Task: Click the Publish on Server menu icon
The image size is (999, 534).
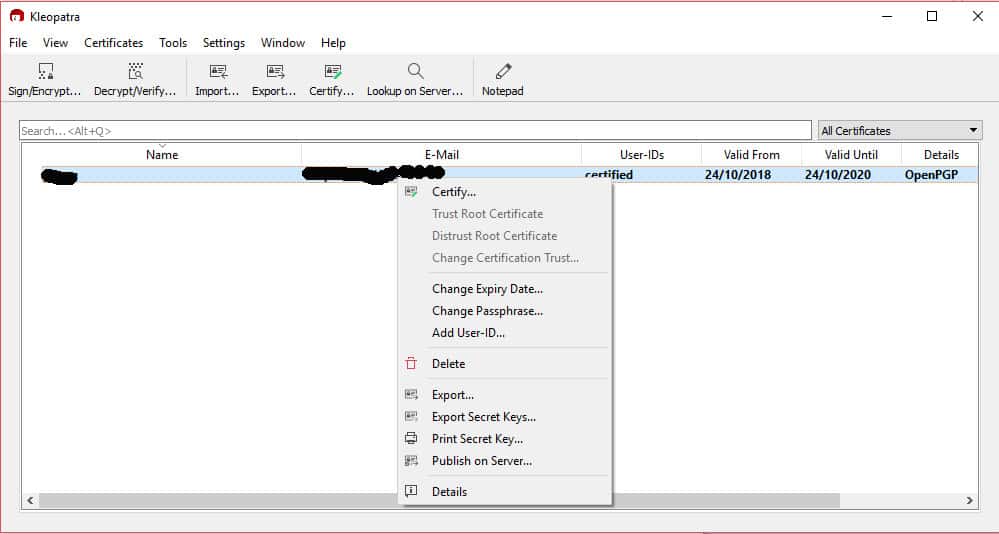Action: (411, 460)
